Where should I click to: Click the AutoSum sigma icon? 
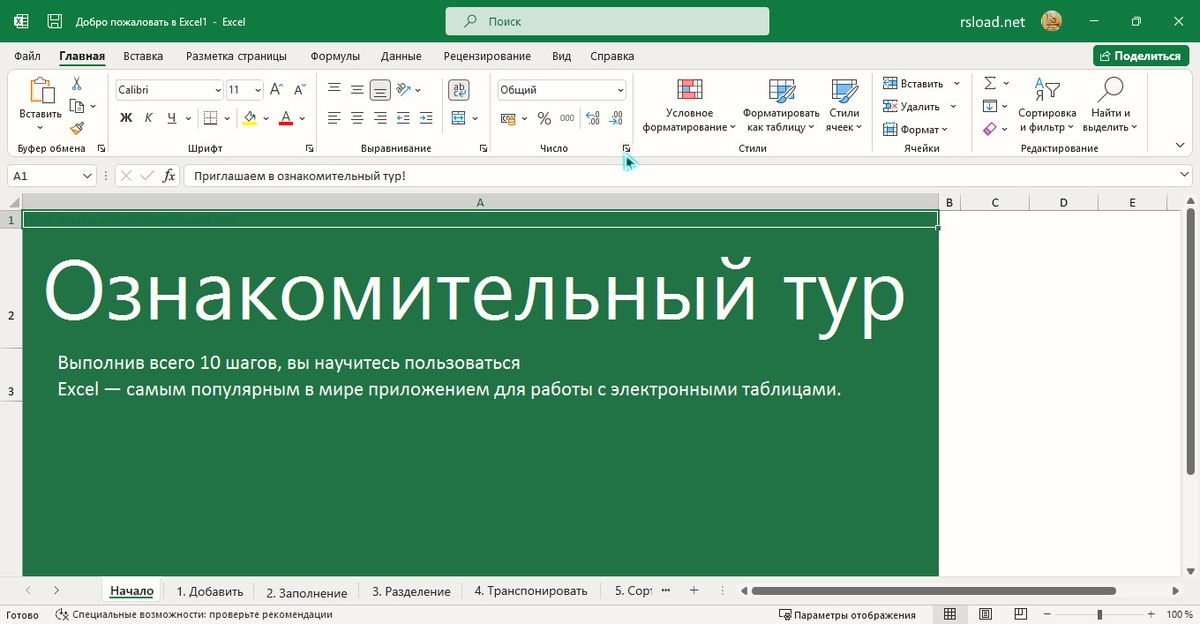[990, 84]
